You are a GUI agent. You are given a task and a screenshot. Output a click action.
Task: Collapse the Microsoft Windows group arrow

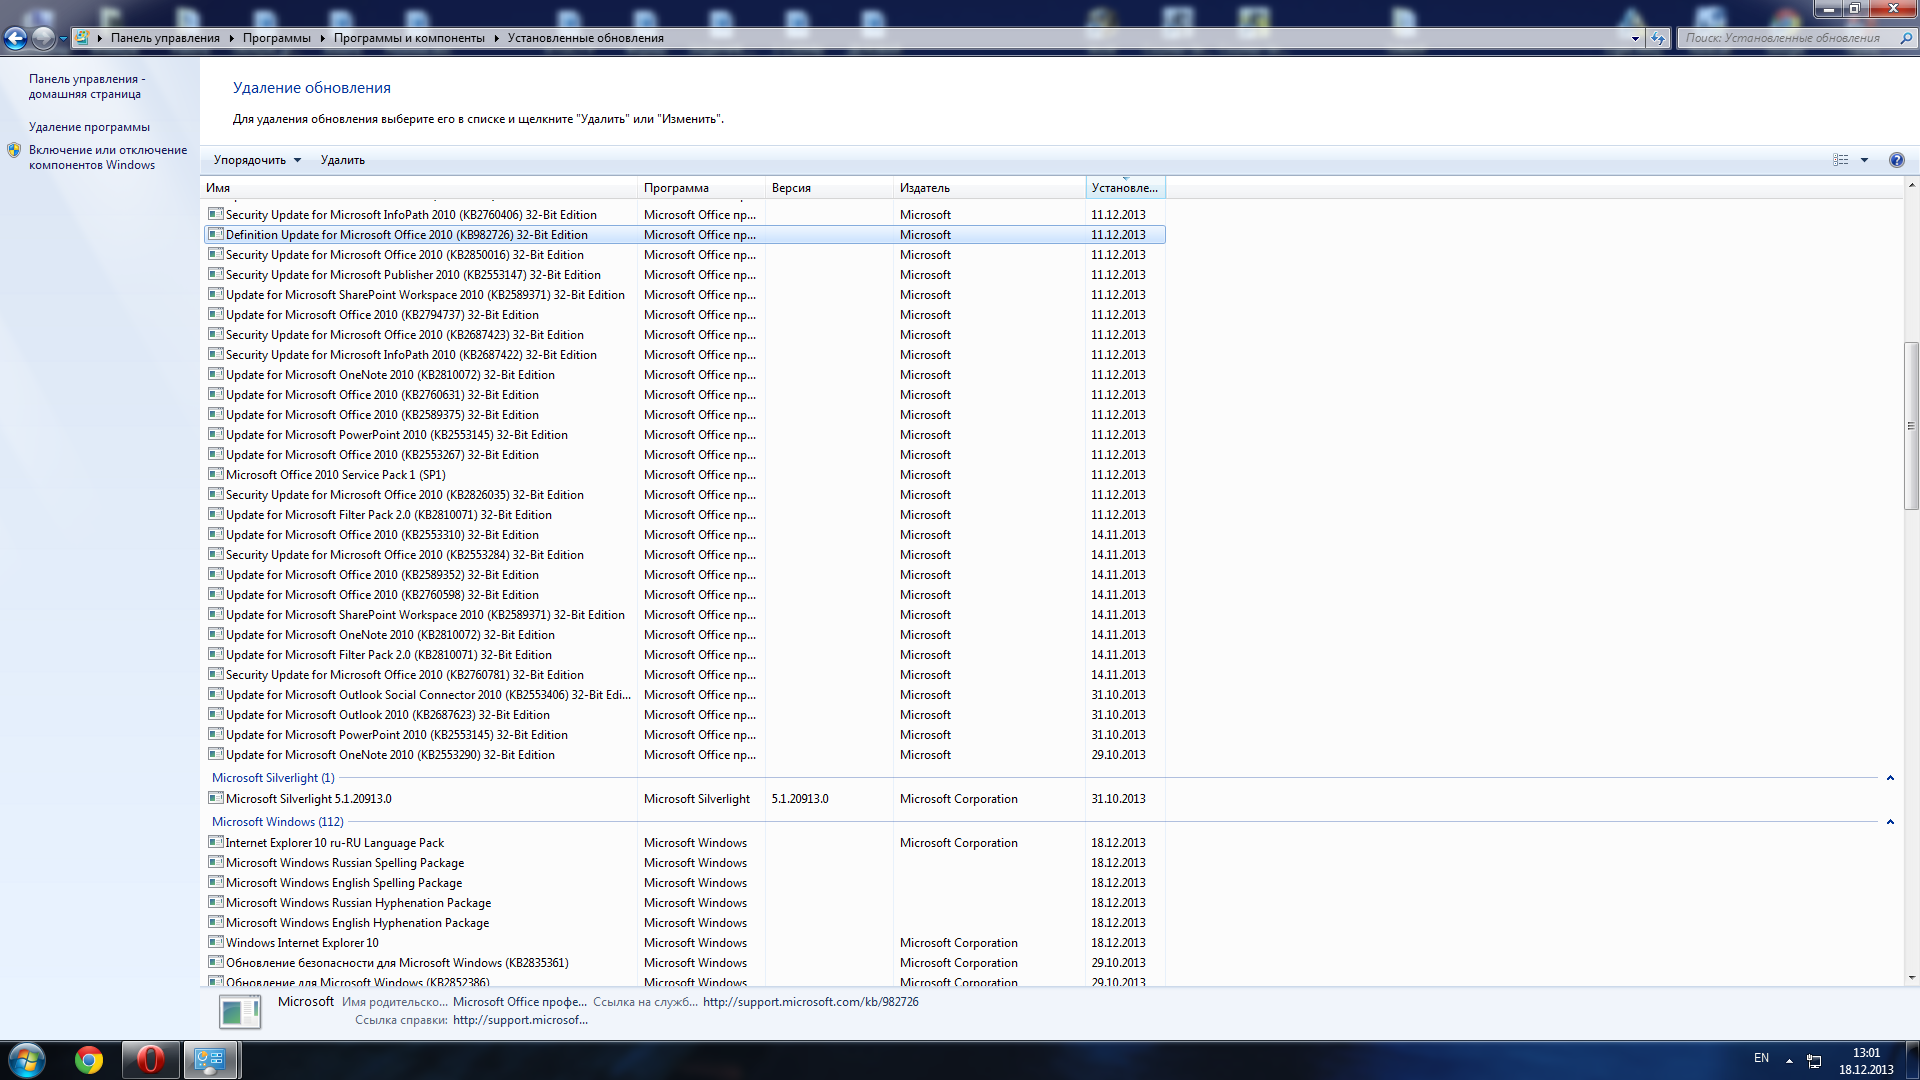coord(1890,822)
